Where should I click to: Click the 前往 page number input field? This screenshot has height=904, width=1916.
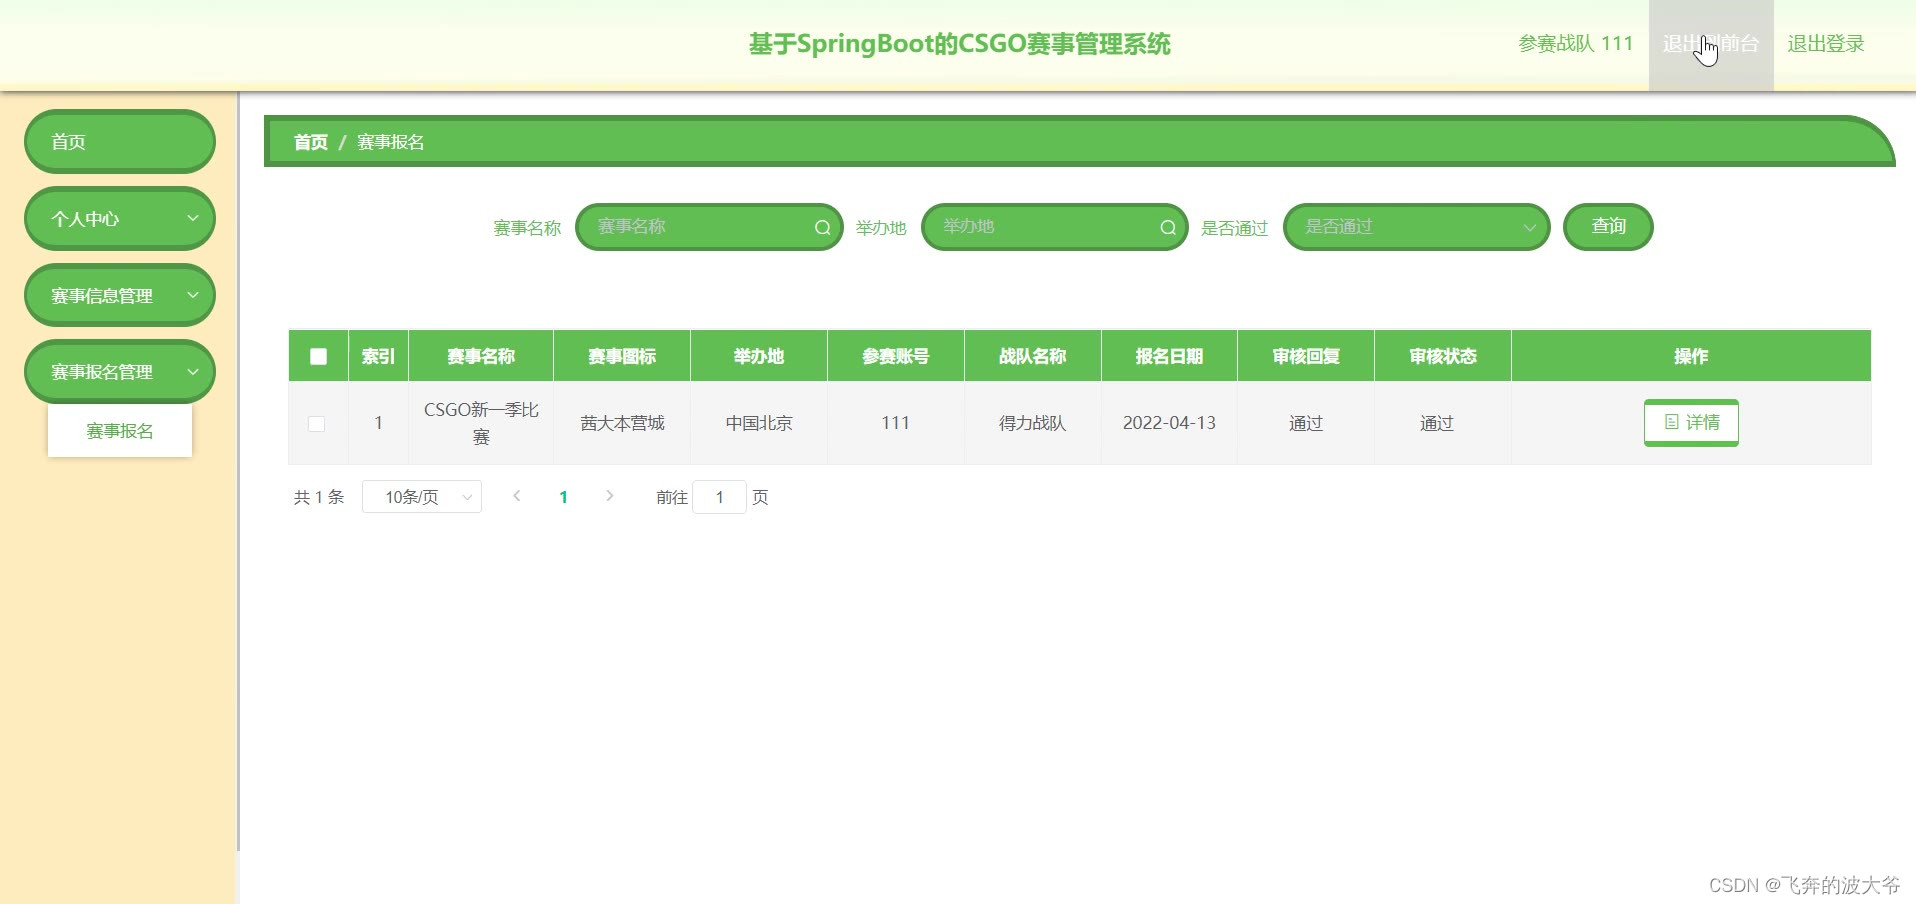pos(719,496)
